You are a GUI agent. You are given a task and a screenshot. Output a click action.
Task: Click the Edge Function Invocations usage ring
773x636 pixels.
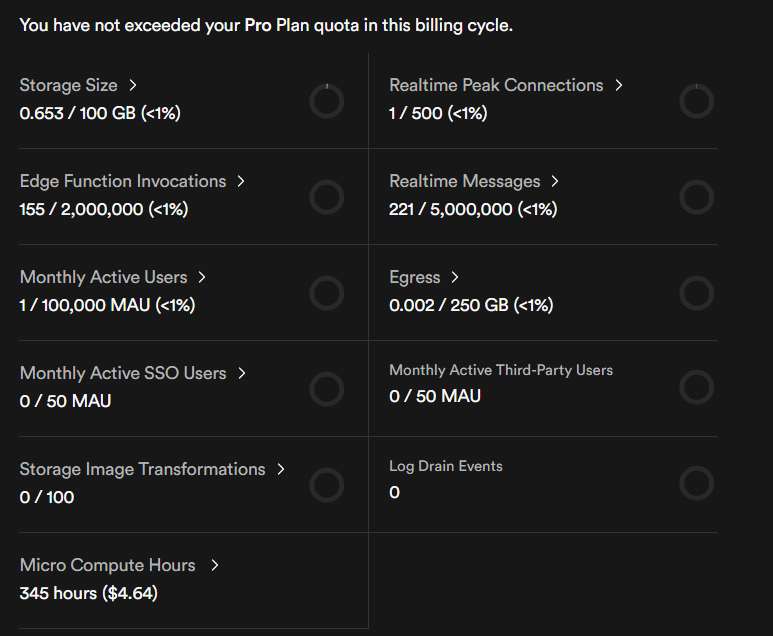(x=327, y=197)
